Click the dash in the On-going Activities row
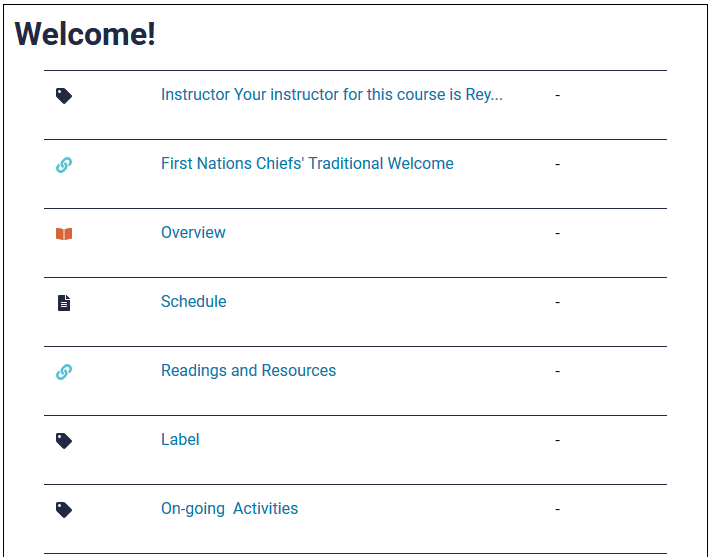709x557 pixels. (558, 510)
